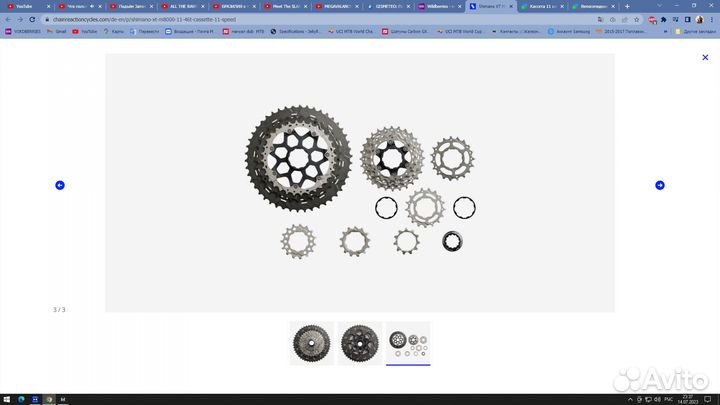Click the share page icon in address bar

(x=624, y=20)
